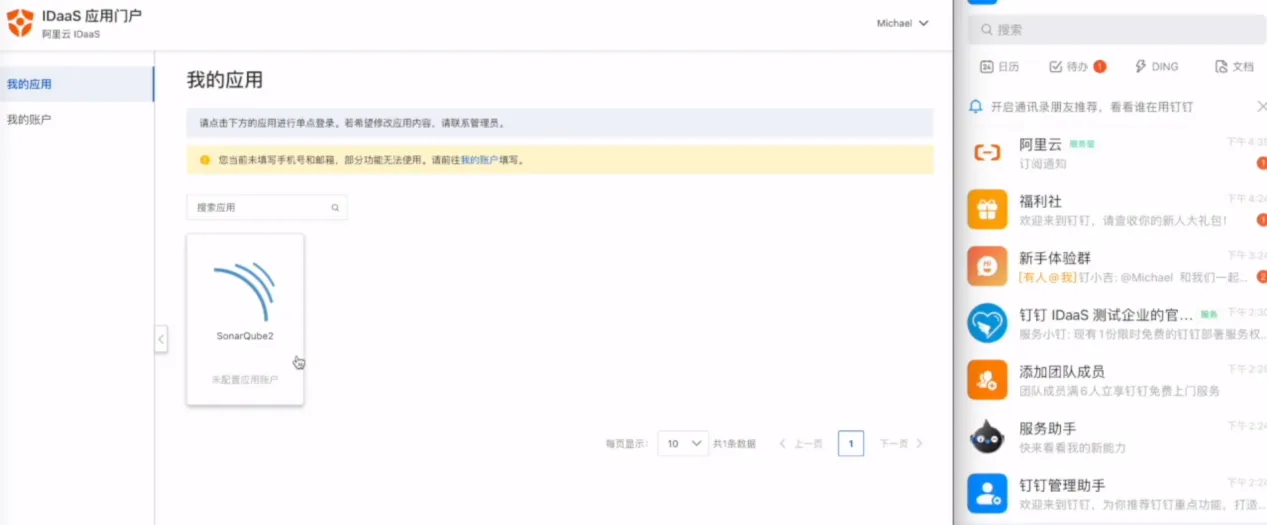Click the SonarQube2 arc logo
Image resolution: width=1267 pixels, height=525 pixels.
click(245, 291)
